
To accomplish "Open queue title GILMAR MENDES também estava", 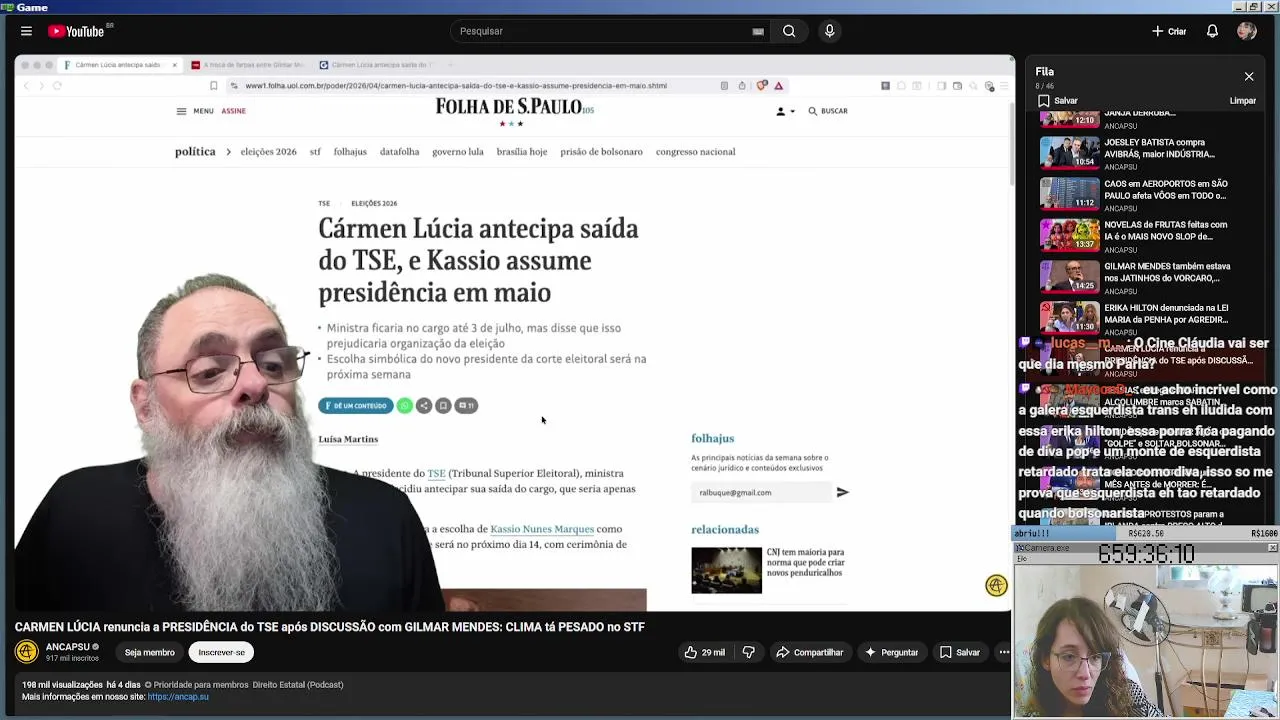I will tap(1167, 272).
